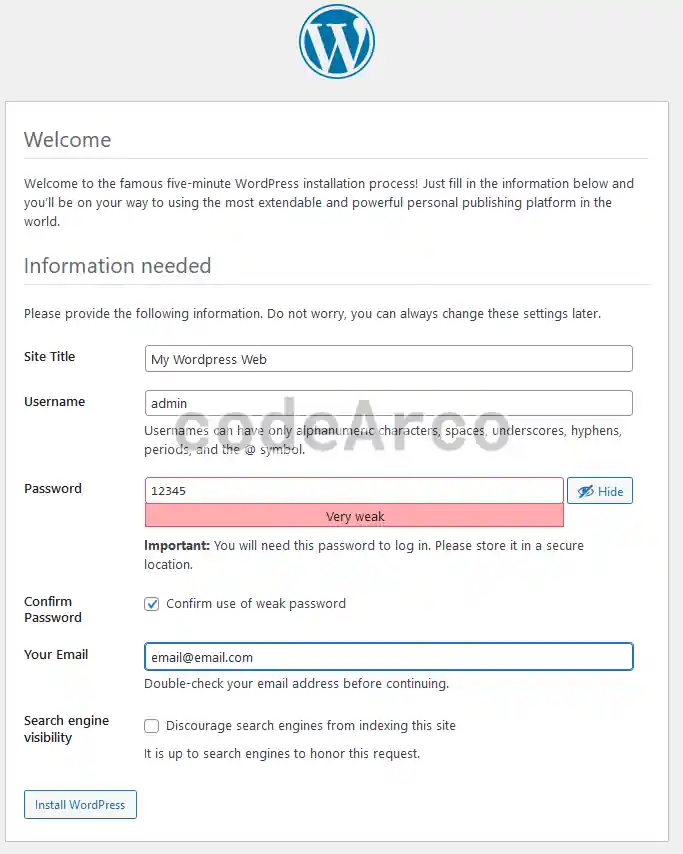Viewport: 683px width, 854px height.
Task: Click the Site Title input field
Action: (x=389, y=359)
